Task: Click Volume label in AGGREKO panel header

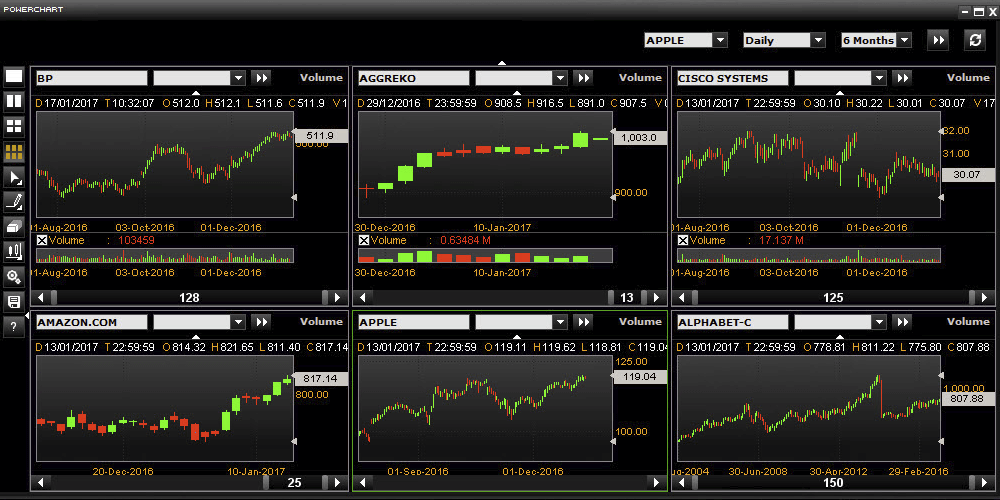Action: tap(640, 78)
